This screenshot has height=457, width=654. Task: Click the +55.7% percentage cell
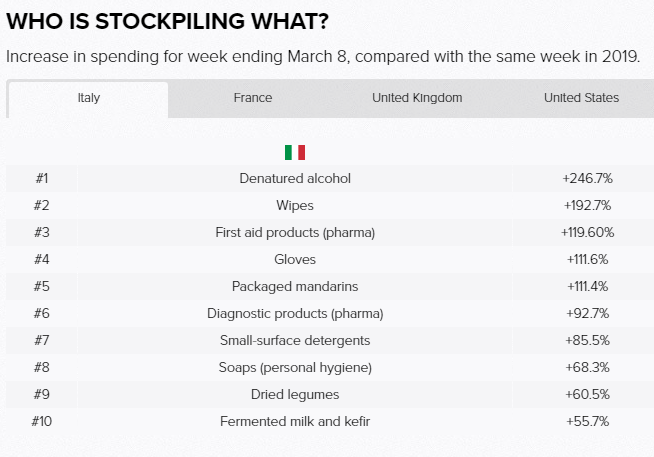587,421
